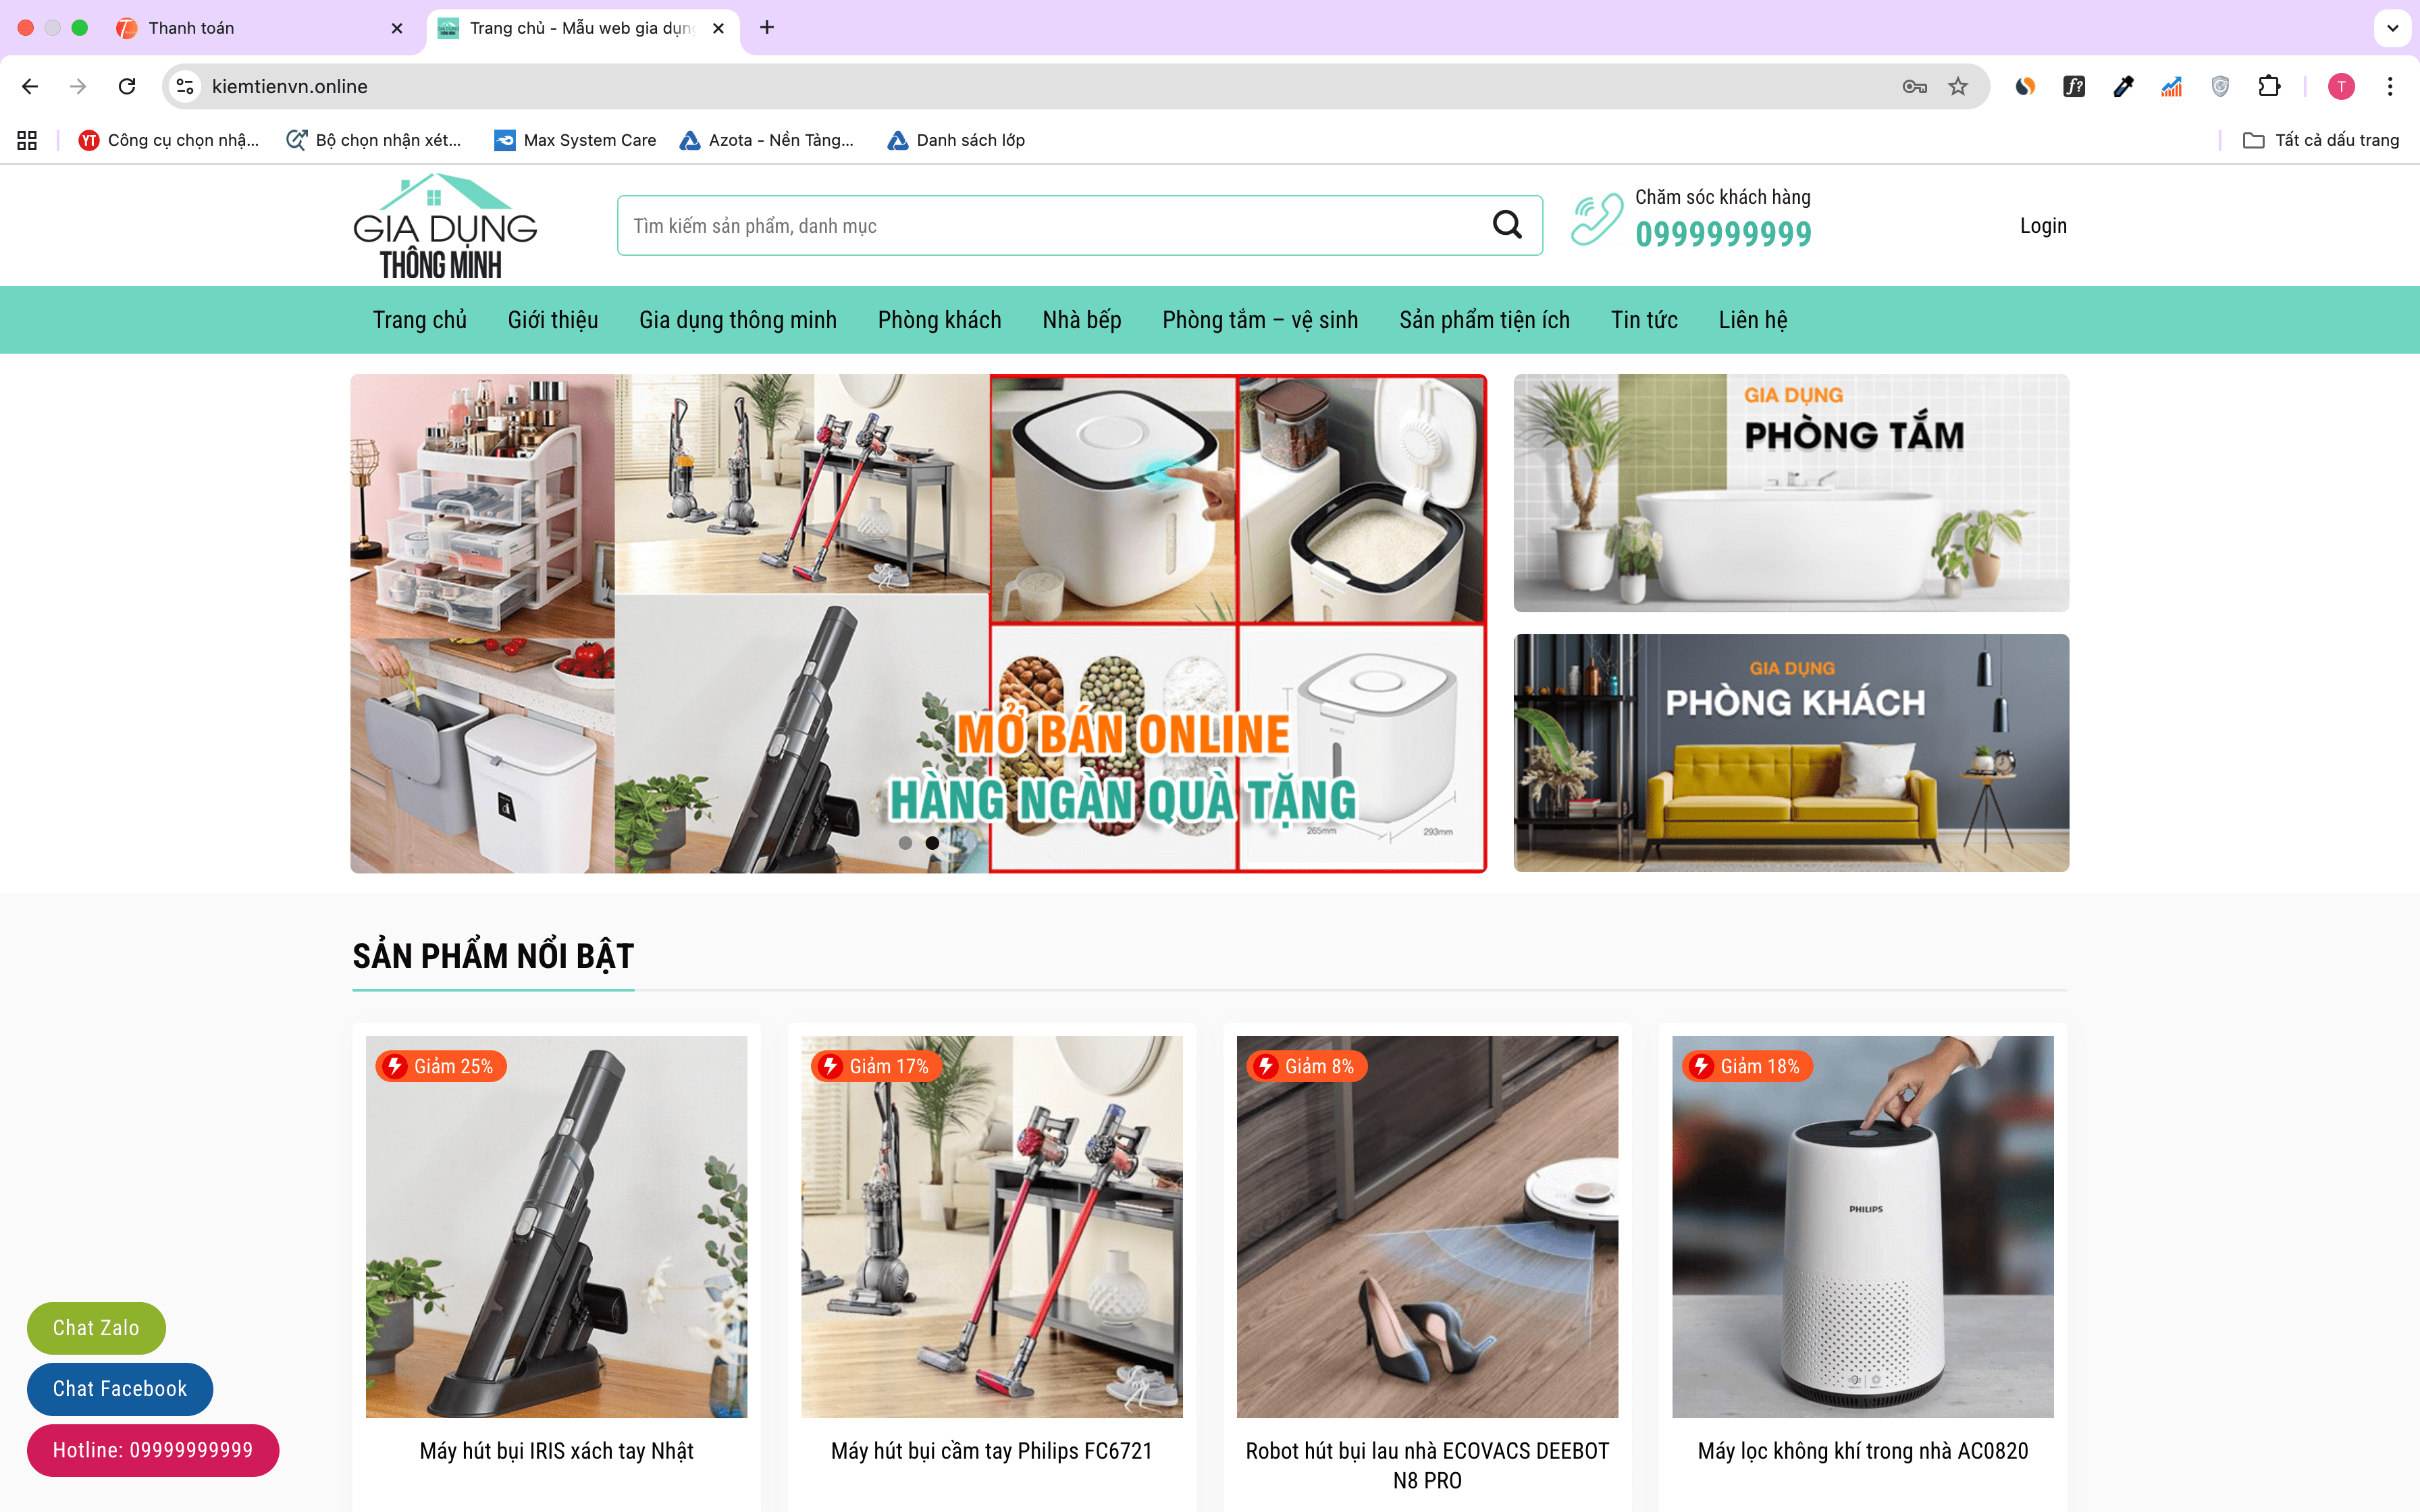Image resolution: width=2420 pixels, height=1512 pixels.
Task: Open the Chrome extensions puzzle icon
Action: click(x=2269, y=87)
